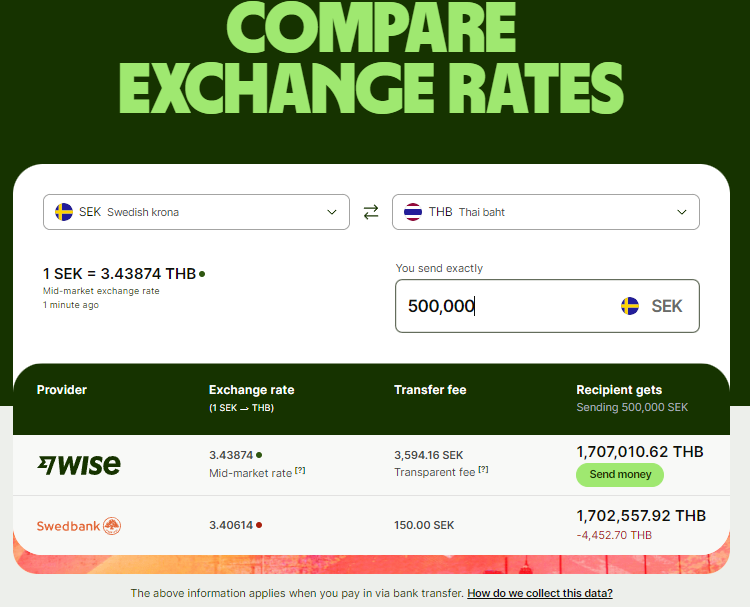Expand the THB Thai baht dropdown chevron
750x607 pixels.
682,212
